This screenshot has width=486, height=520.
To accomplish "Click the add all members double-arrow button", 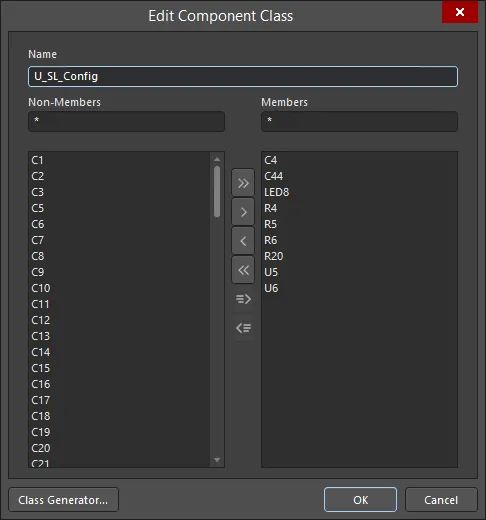I will 243,183.
